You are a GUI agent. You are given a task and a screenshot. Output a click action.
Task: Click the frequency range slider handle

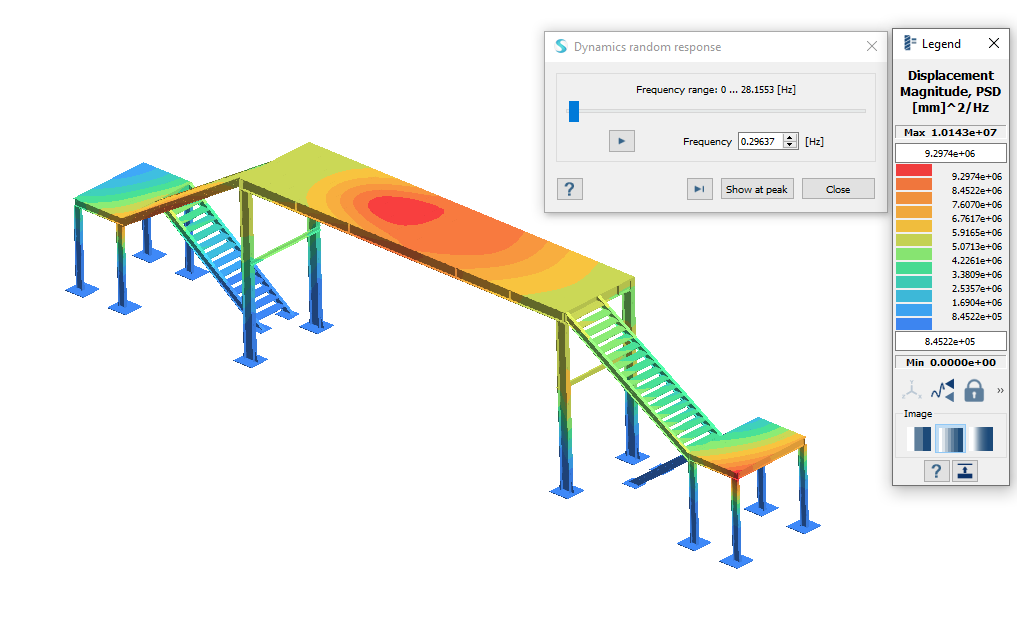coord(574,111)
